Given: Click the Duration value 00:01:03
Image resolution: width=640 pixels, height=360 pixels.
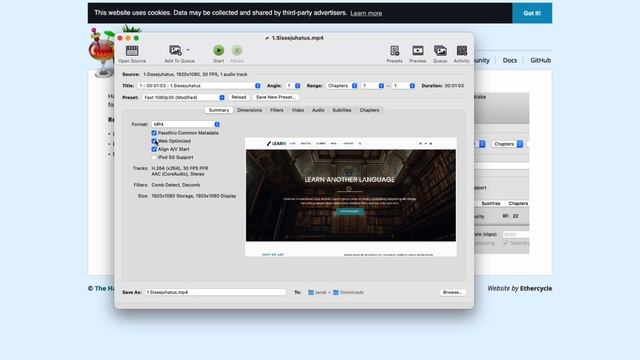Looking at the screenshot, I should [454, 86].
